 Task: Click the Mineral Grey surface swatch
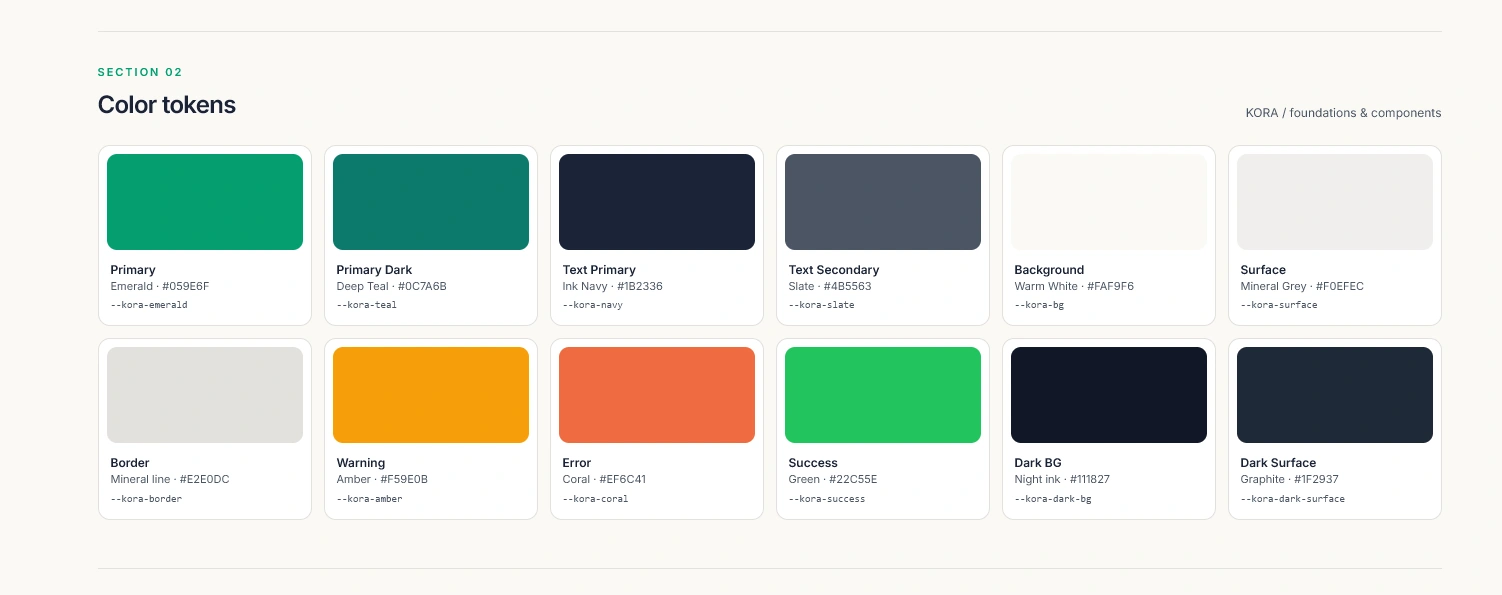1335,202
